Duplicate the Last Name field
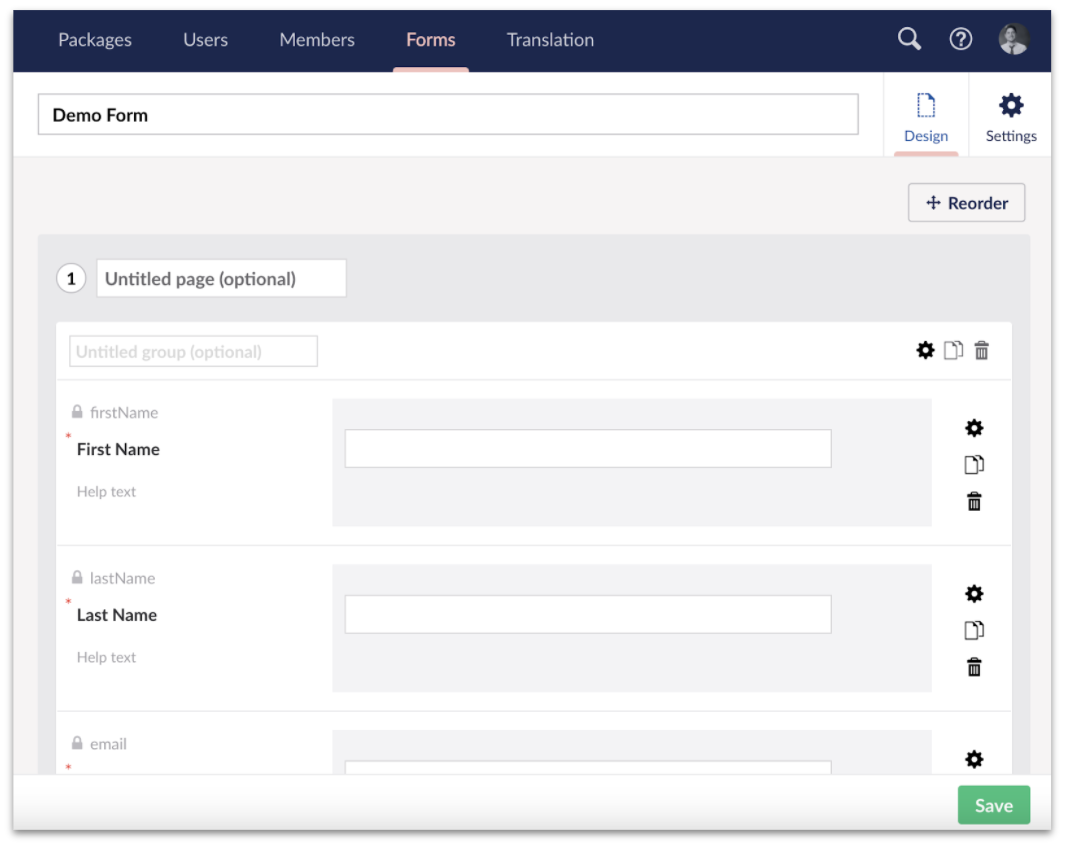Viewport: 1070px width, 850px height. [974, 631]
